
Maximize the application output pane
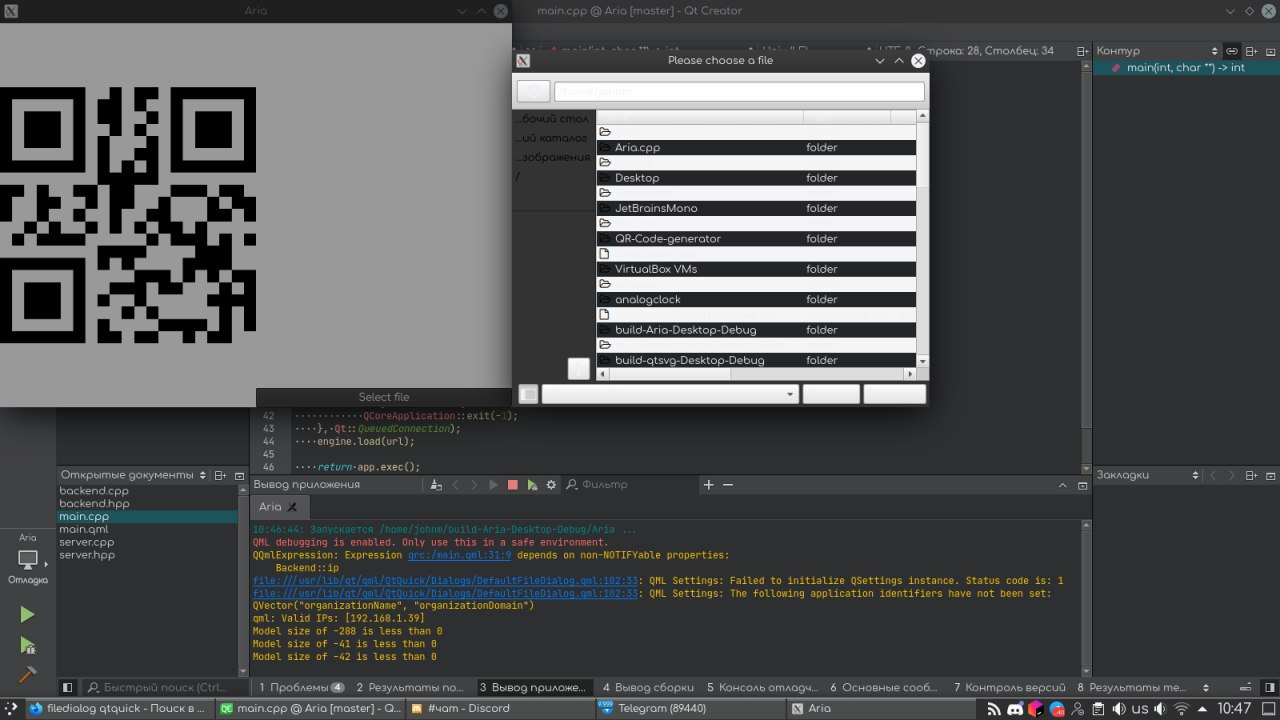pyautogui.click(x=1081, y=485)
